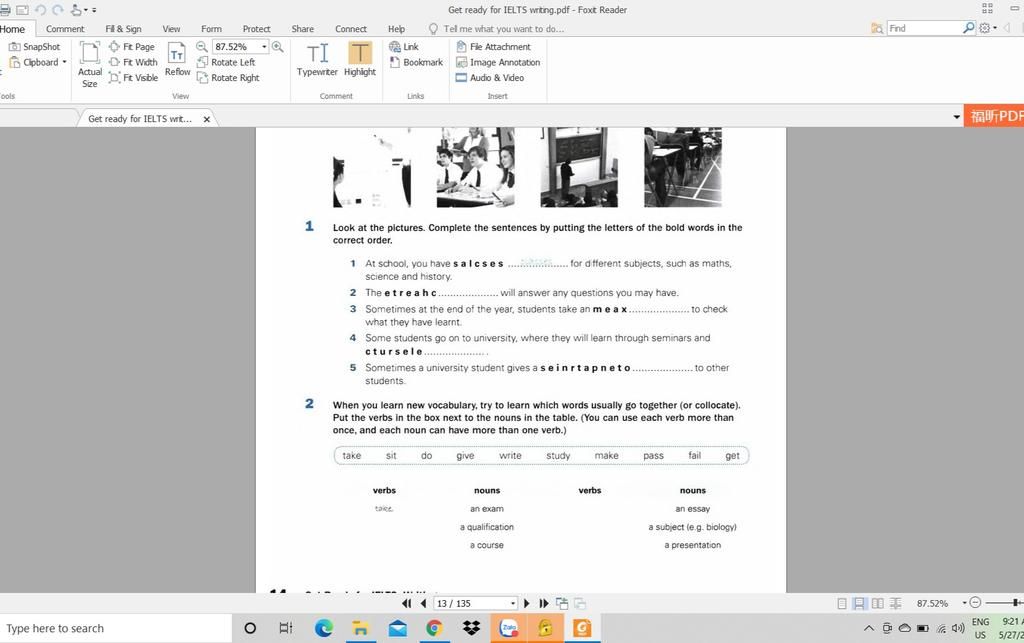The width and height of the screenshot is (1024, 643).
Task: Activate Reflow mode
Action: (x=177, y=59)
